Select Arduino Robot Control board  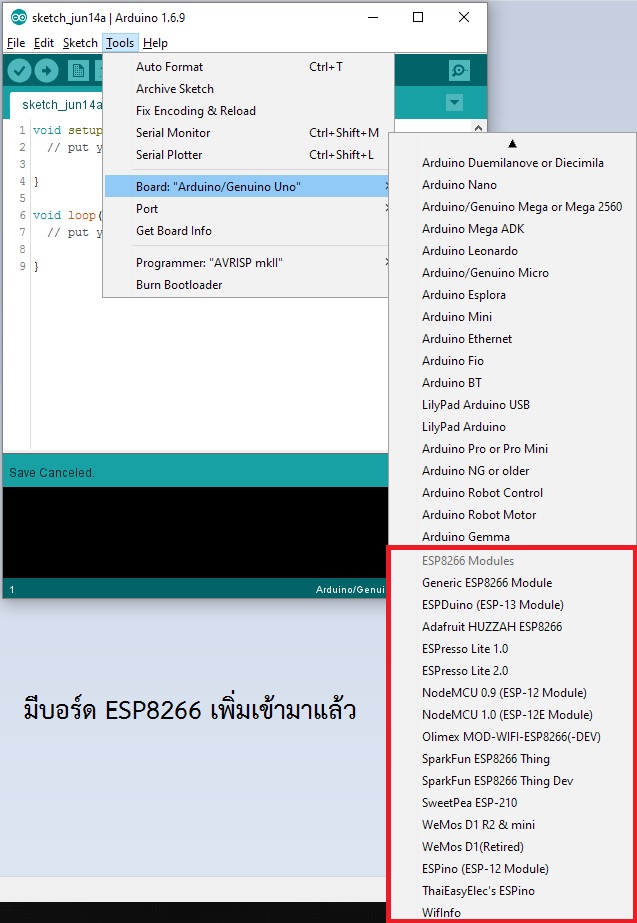coord(512,493)
